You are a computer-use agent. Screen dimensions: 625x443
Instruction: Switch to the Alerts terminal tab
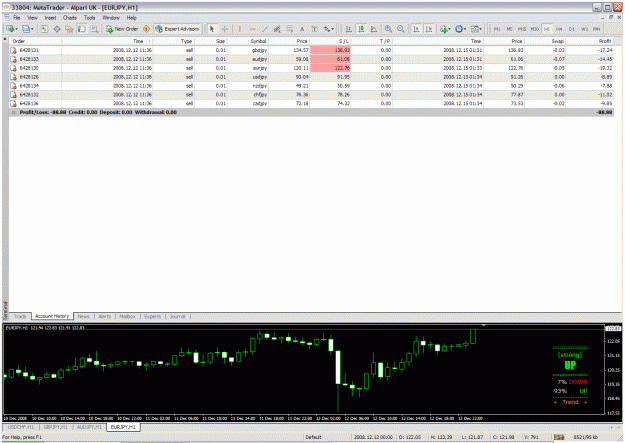pos(104,316)
